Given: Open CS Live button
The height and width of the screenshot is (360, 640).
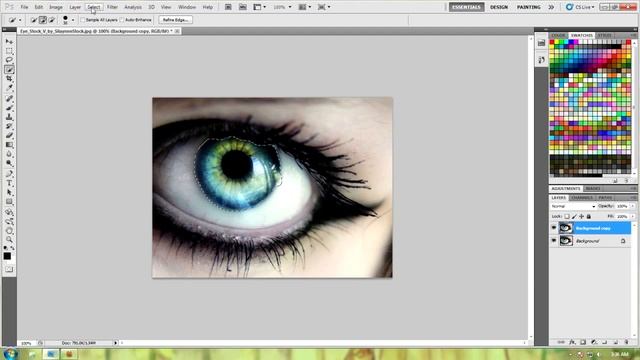Looking at the screenshot, I should click(580, 7).
